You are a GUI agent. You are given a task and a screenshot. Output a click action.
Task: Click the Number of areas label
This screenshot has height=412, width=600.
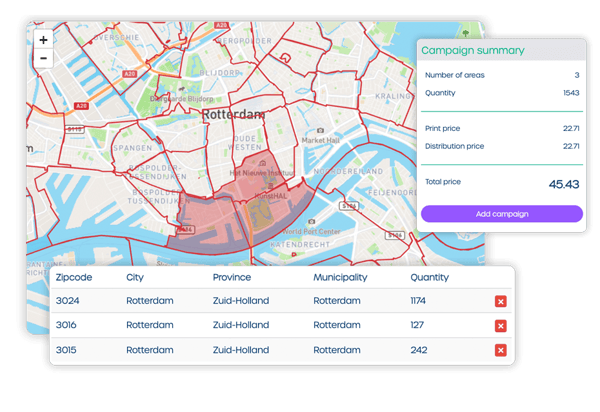pos(455,75)
